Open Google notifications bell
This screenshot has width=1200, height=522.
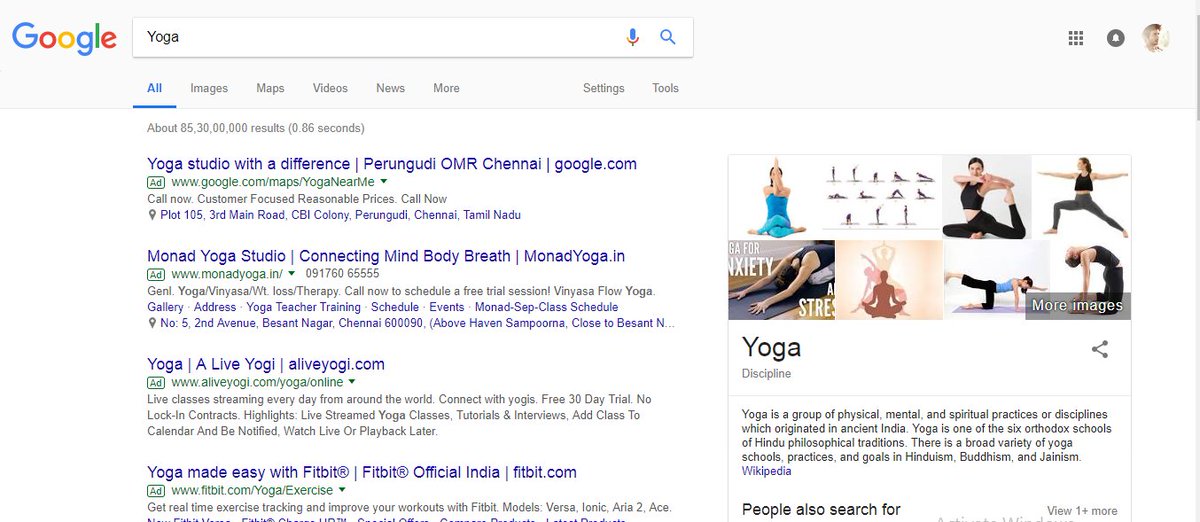coord(1115,38)
